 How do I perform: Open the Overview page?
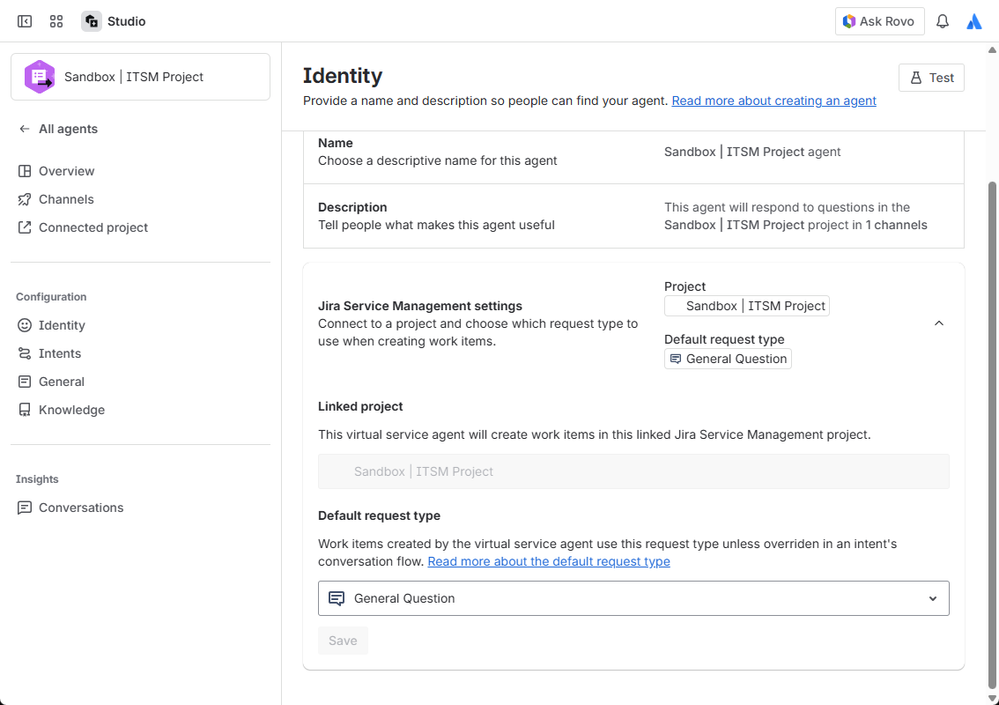click(x=66, y=171)
